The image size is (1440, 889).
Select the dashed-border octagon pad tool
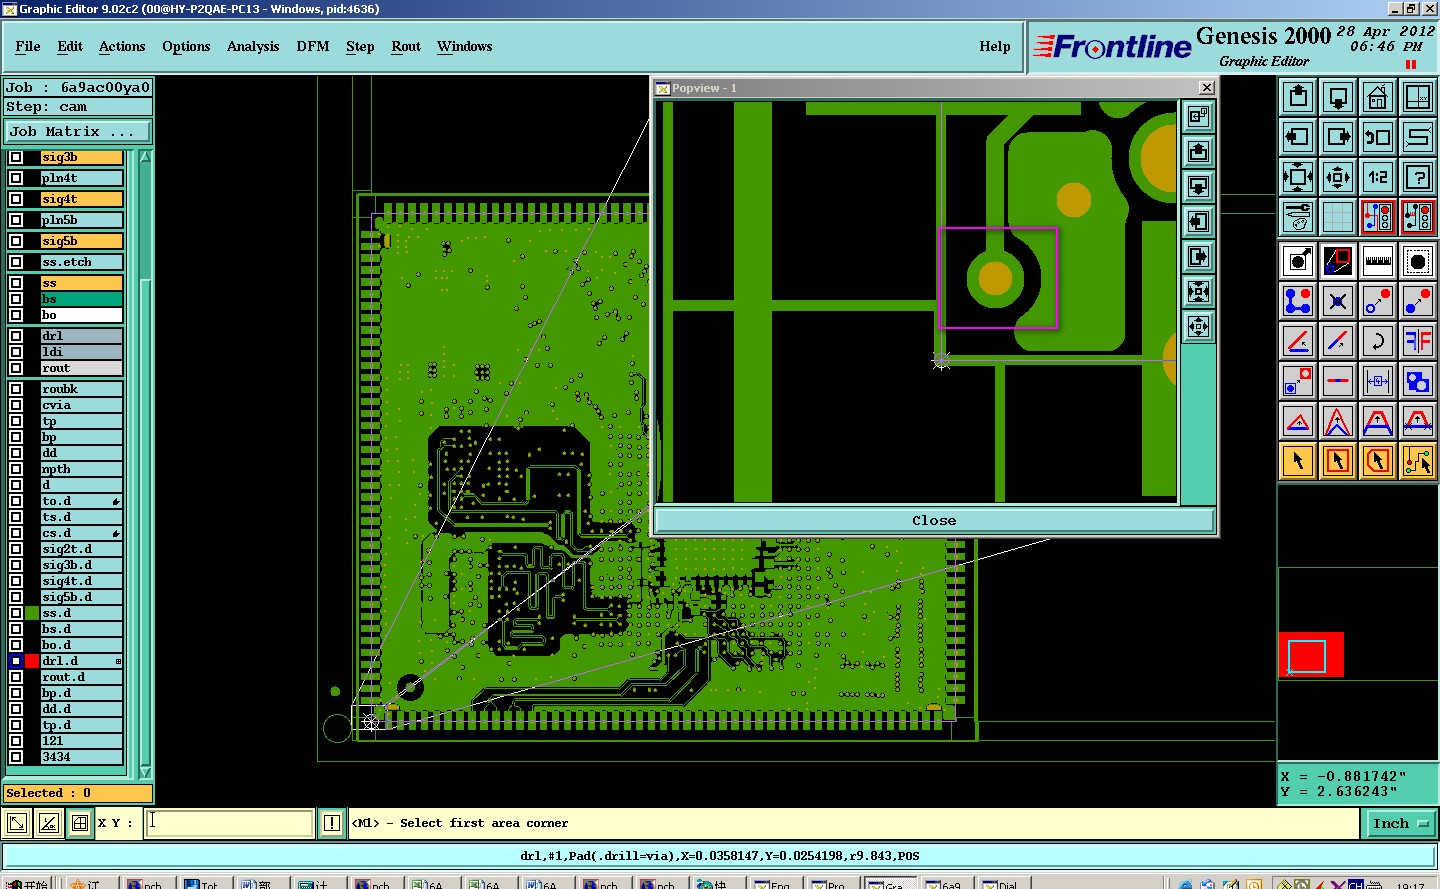pos(1418,262)
